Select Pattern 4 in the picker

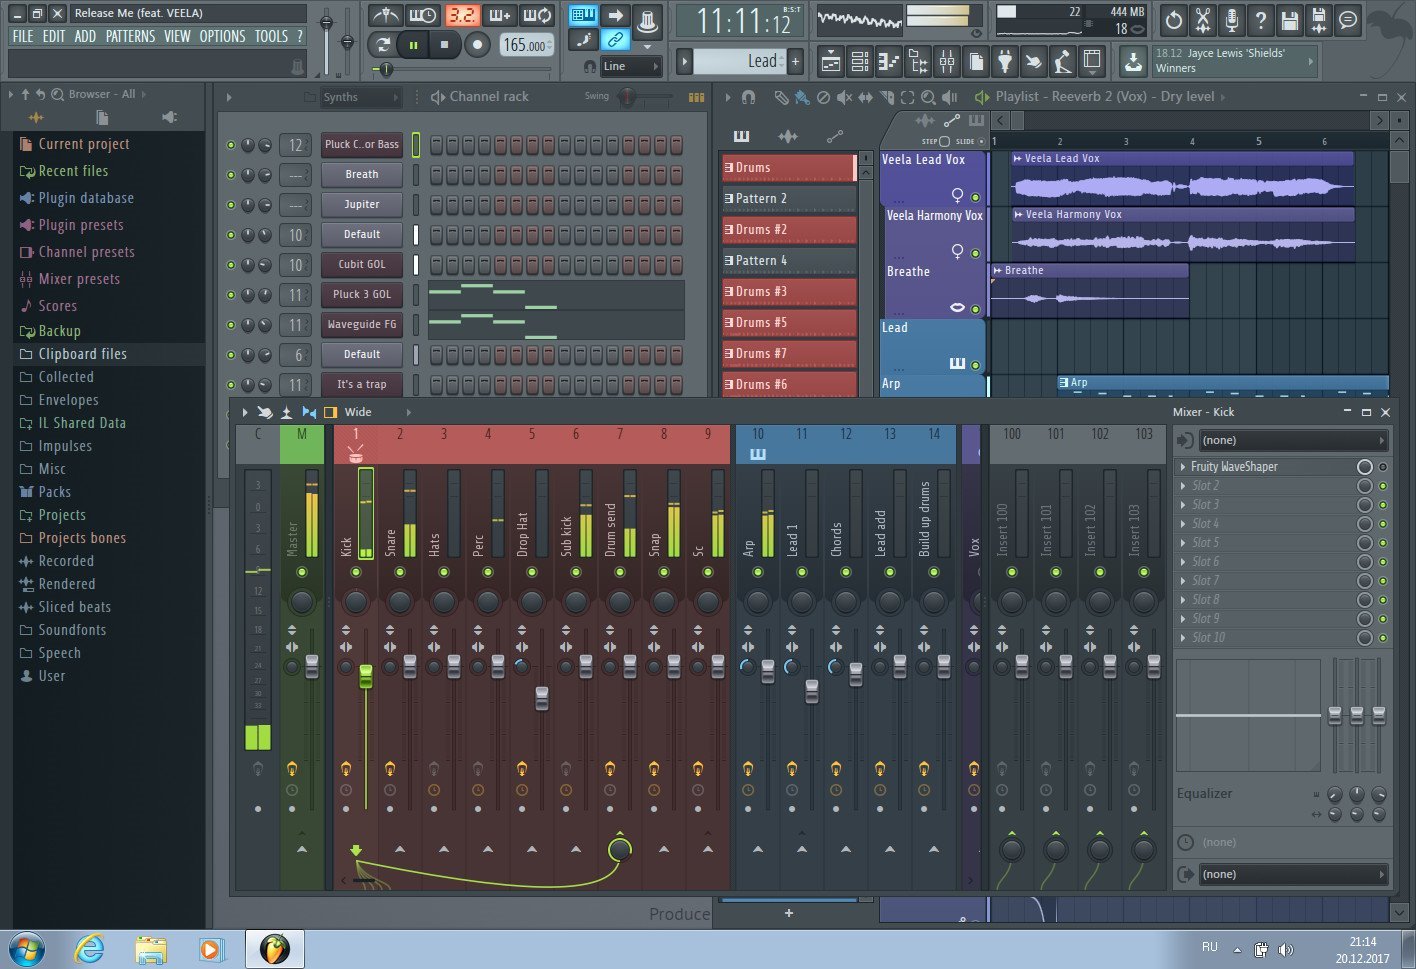click(789, 260)
